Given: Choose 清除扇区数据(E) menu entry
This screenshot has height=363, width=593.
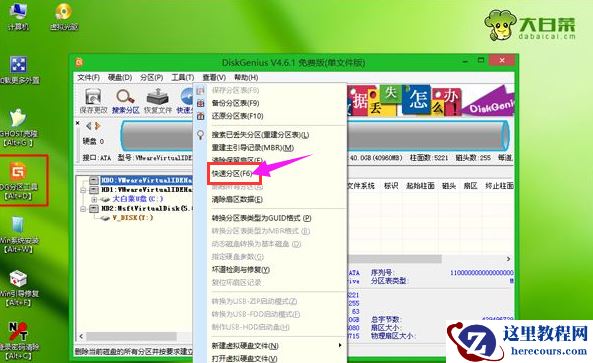Looking at the screenshot, I should [x=237, y=199].
